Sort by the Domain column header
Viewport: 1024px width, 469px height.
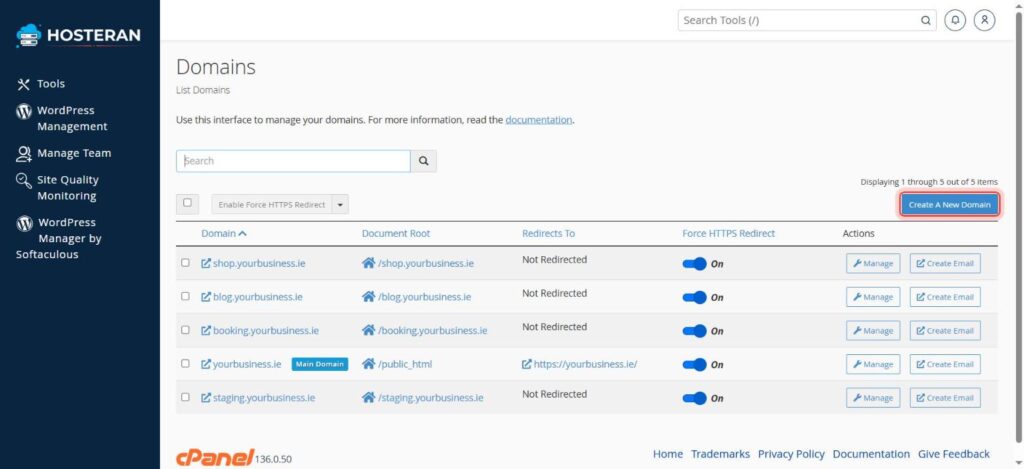tap(224, 233)
